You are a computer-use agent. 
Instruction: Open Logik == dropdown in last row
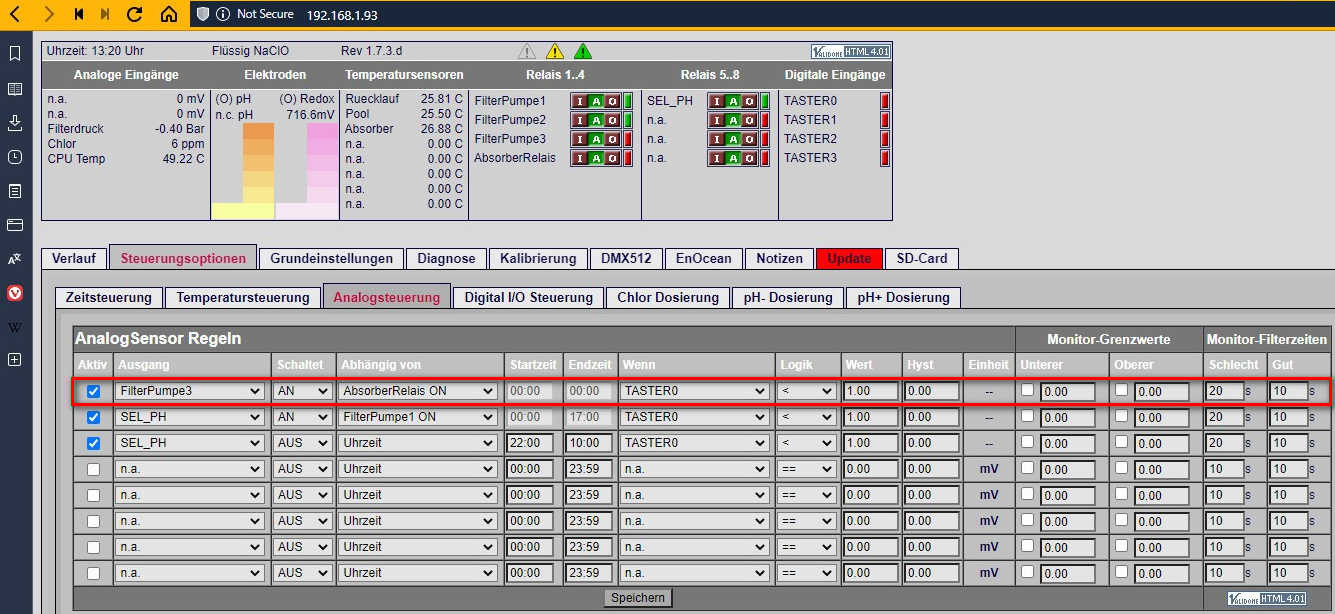(807, 573)
